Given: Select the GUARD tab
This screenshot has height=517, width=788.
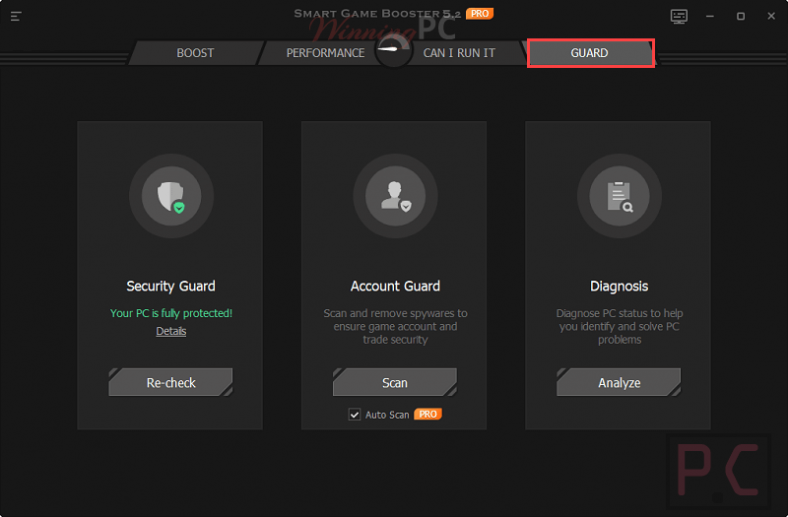Looking at the screenshot, I should (590, 53).
